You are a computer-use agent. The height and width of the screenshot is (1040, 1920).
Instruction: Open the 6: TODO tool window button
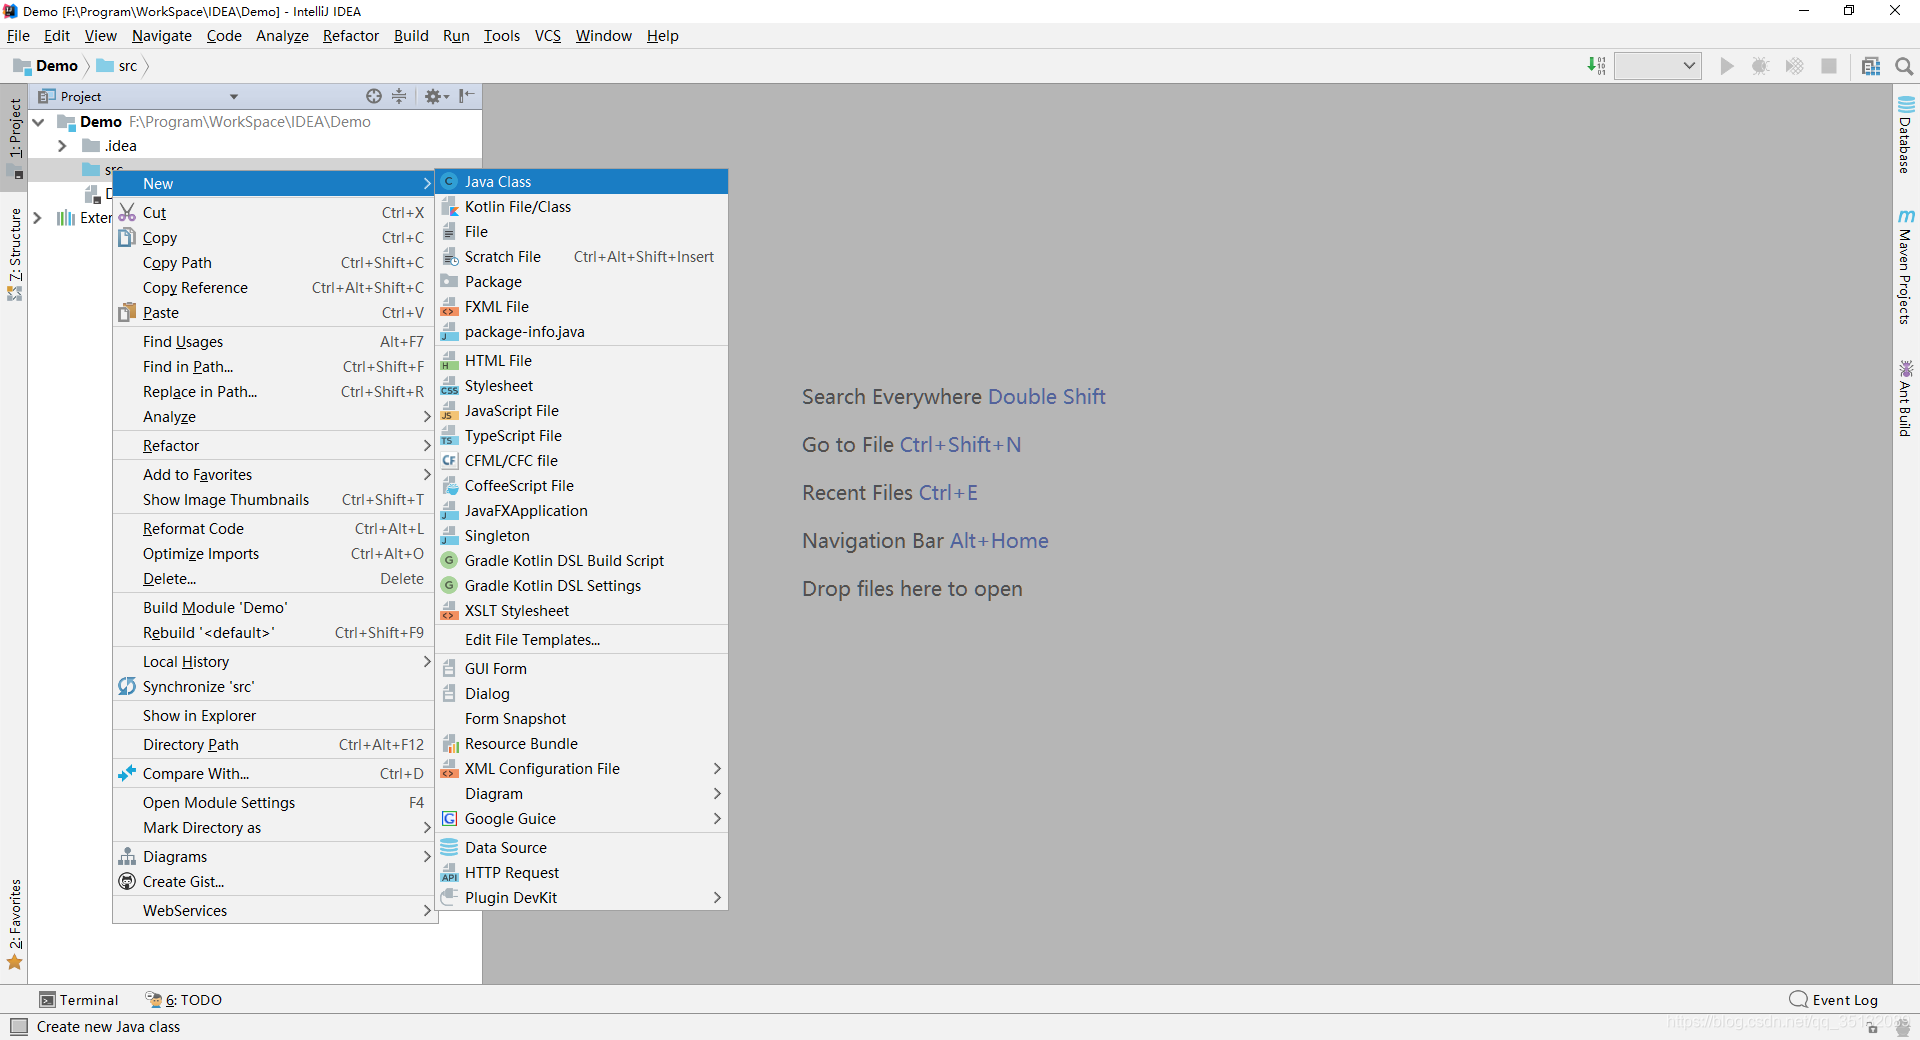pyautogui.click(x=184, y=1000)
